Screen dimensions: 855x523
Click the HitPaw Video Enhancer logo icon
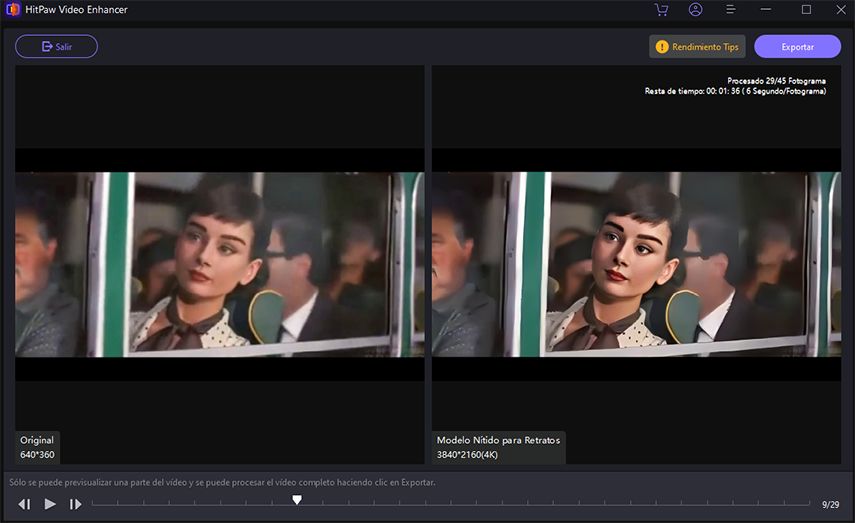point(12,10)
